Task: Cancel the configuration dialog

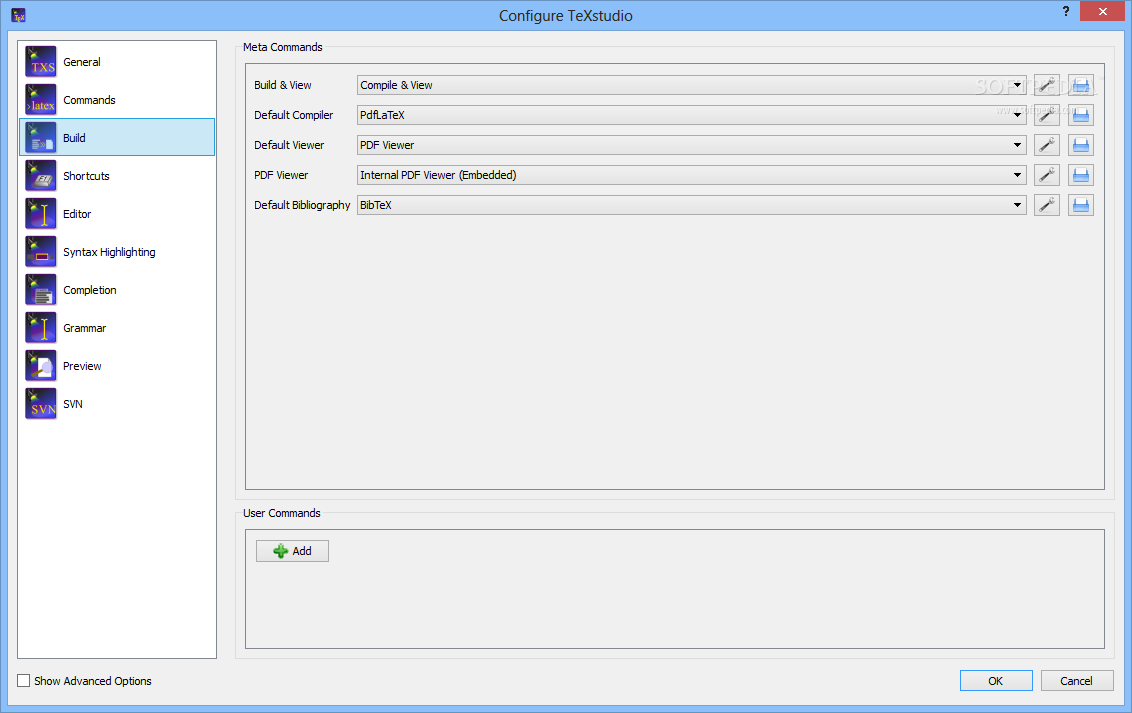Action: point(1076,681)
